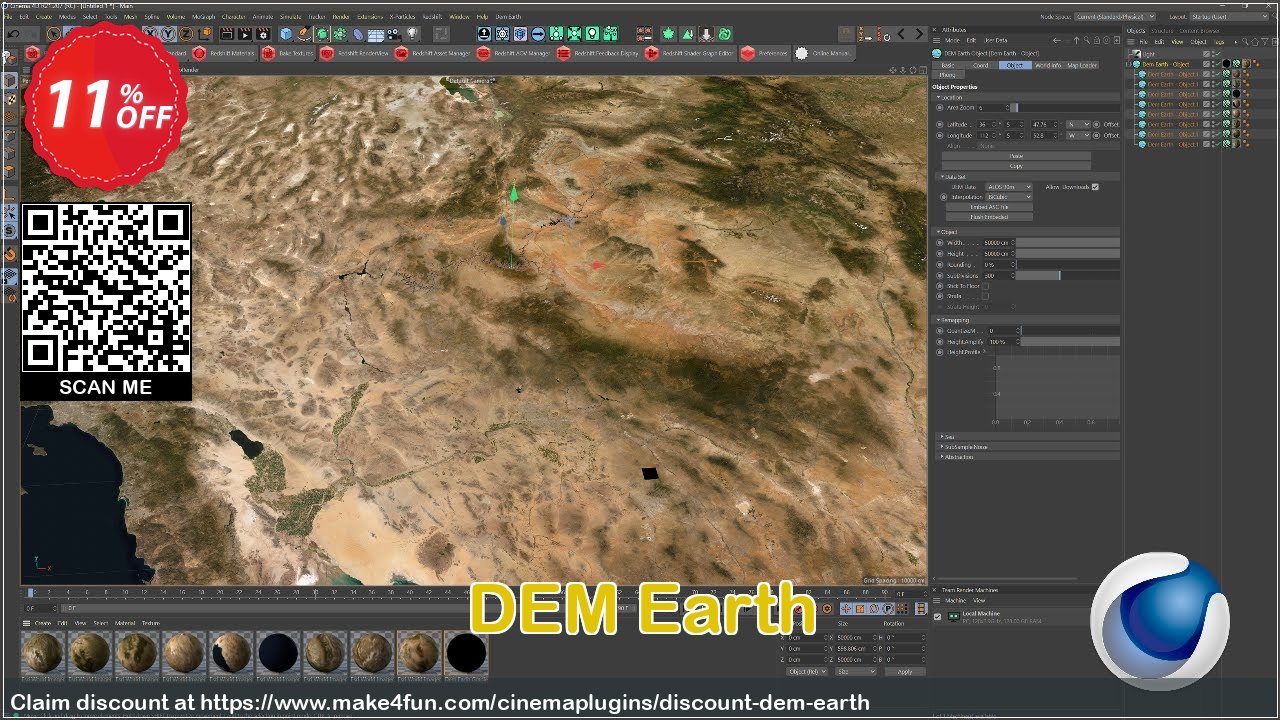Click the blue Cube primitive icon
Viewport: 1280px width, 720px height.
click(x=286, y=33)
